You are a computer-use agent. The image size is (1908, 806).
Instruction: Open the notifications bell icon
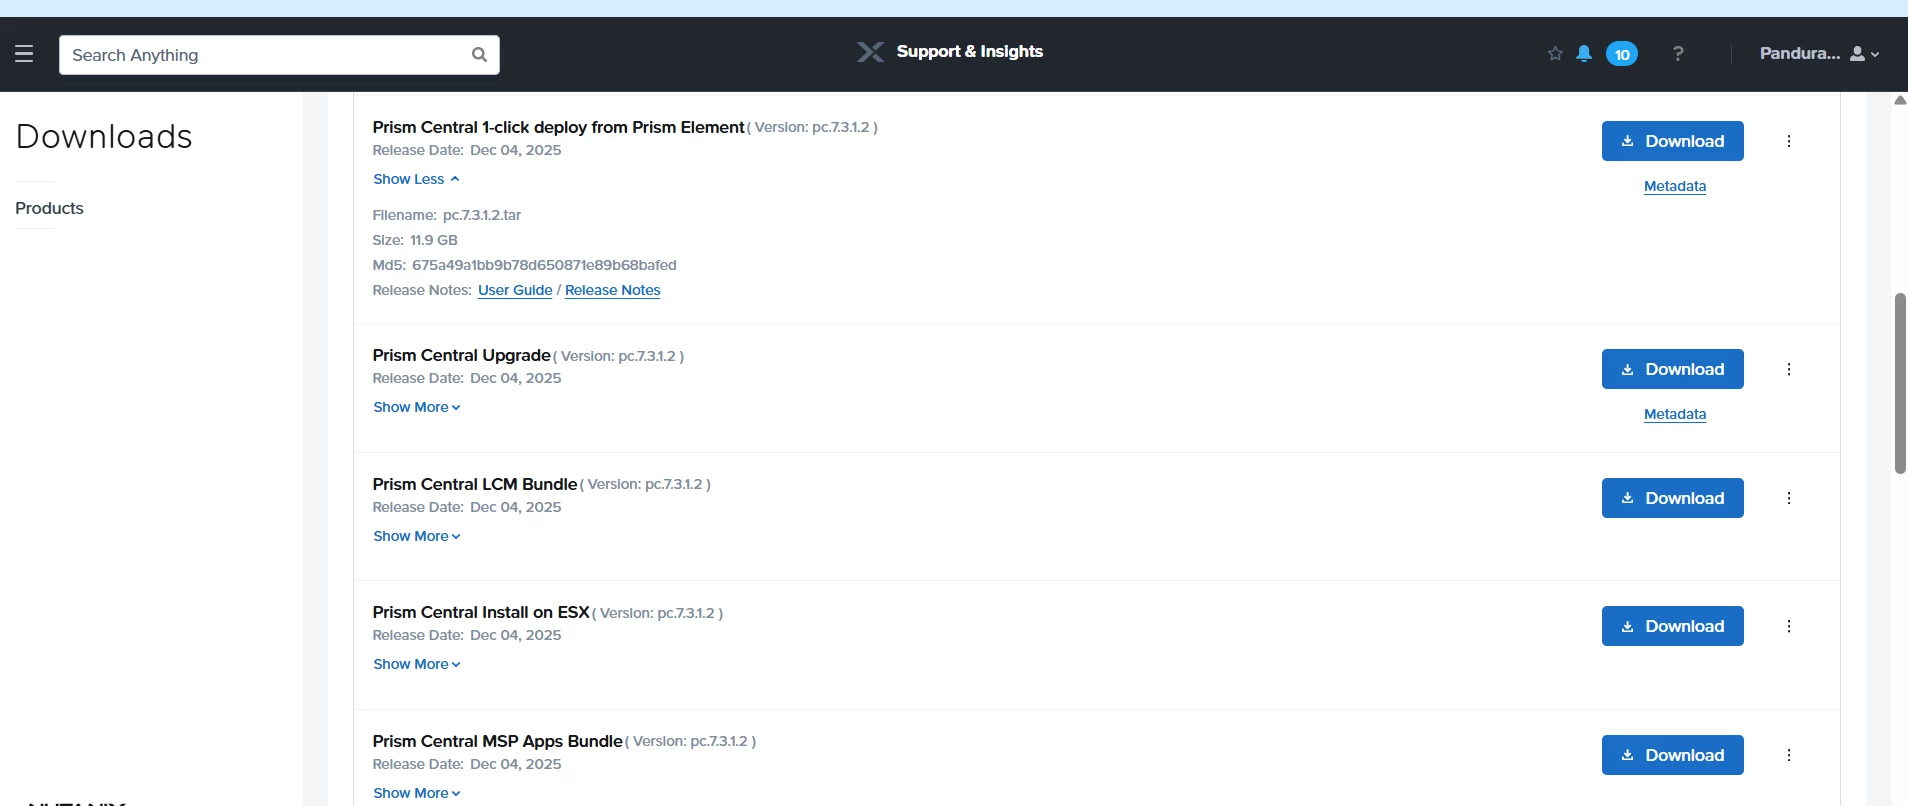coord(1584,54)
